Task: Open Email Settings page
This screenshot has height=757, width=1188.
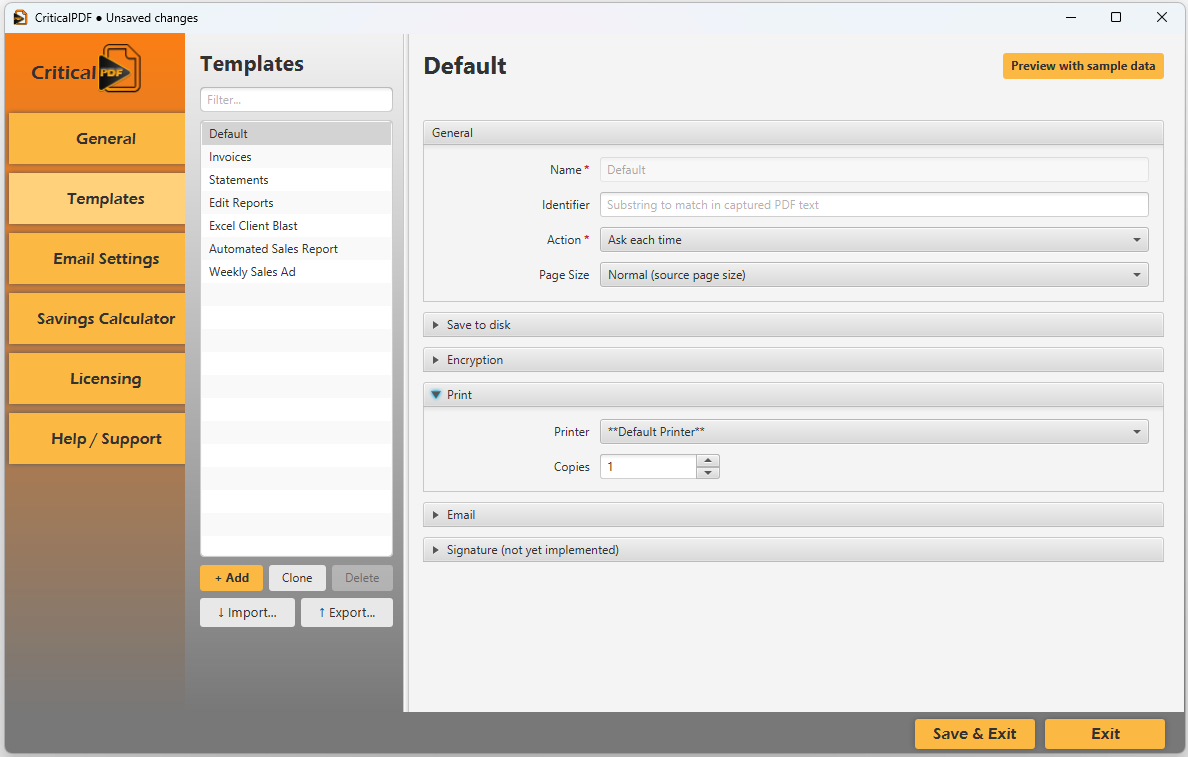Action: click(97, 258)
